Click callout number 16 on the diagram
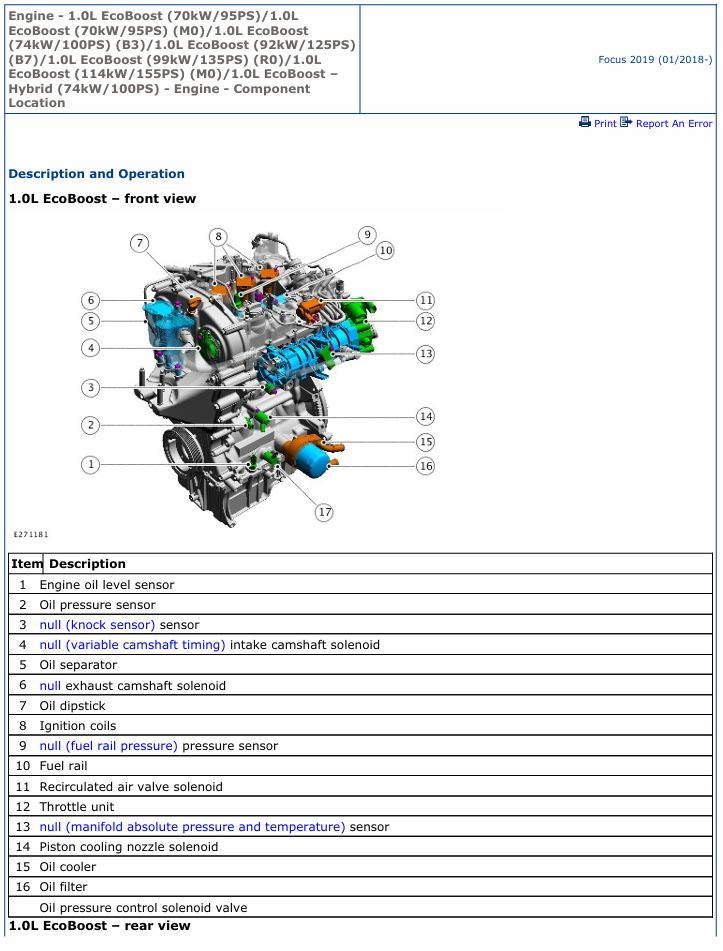This screenshot has height=951, width=723. 426,466
